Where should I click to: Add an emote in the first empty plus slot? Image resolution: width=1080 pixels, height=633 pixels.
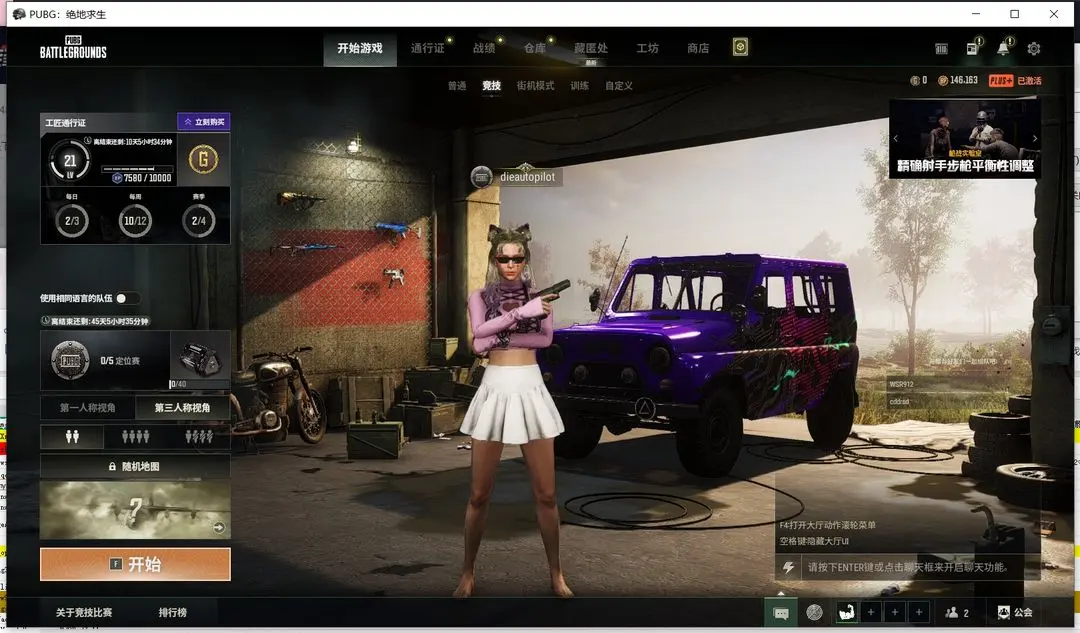click(x=871, y=612)
